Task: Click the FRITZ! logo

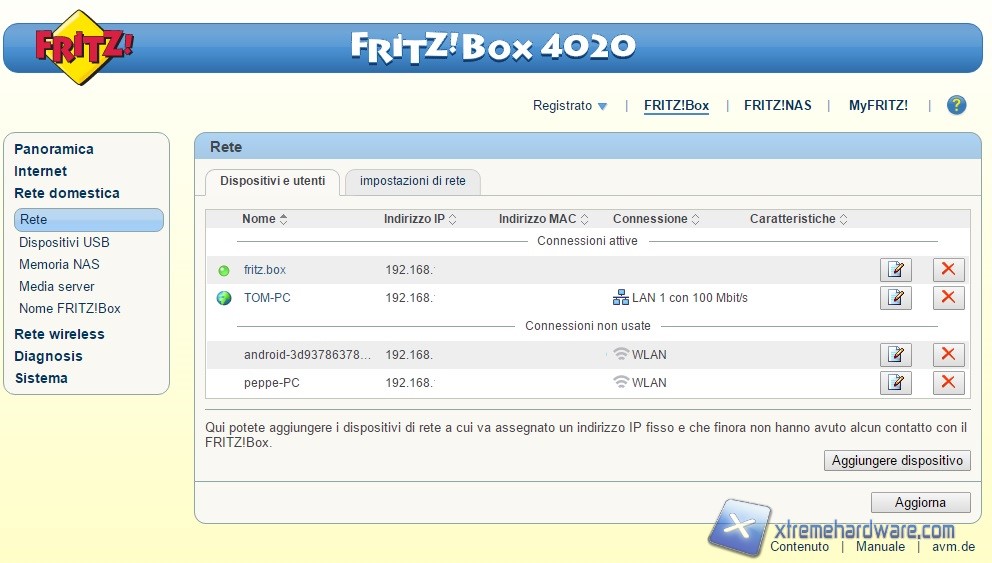Action: [x=82, y=46]
